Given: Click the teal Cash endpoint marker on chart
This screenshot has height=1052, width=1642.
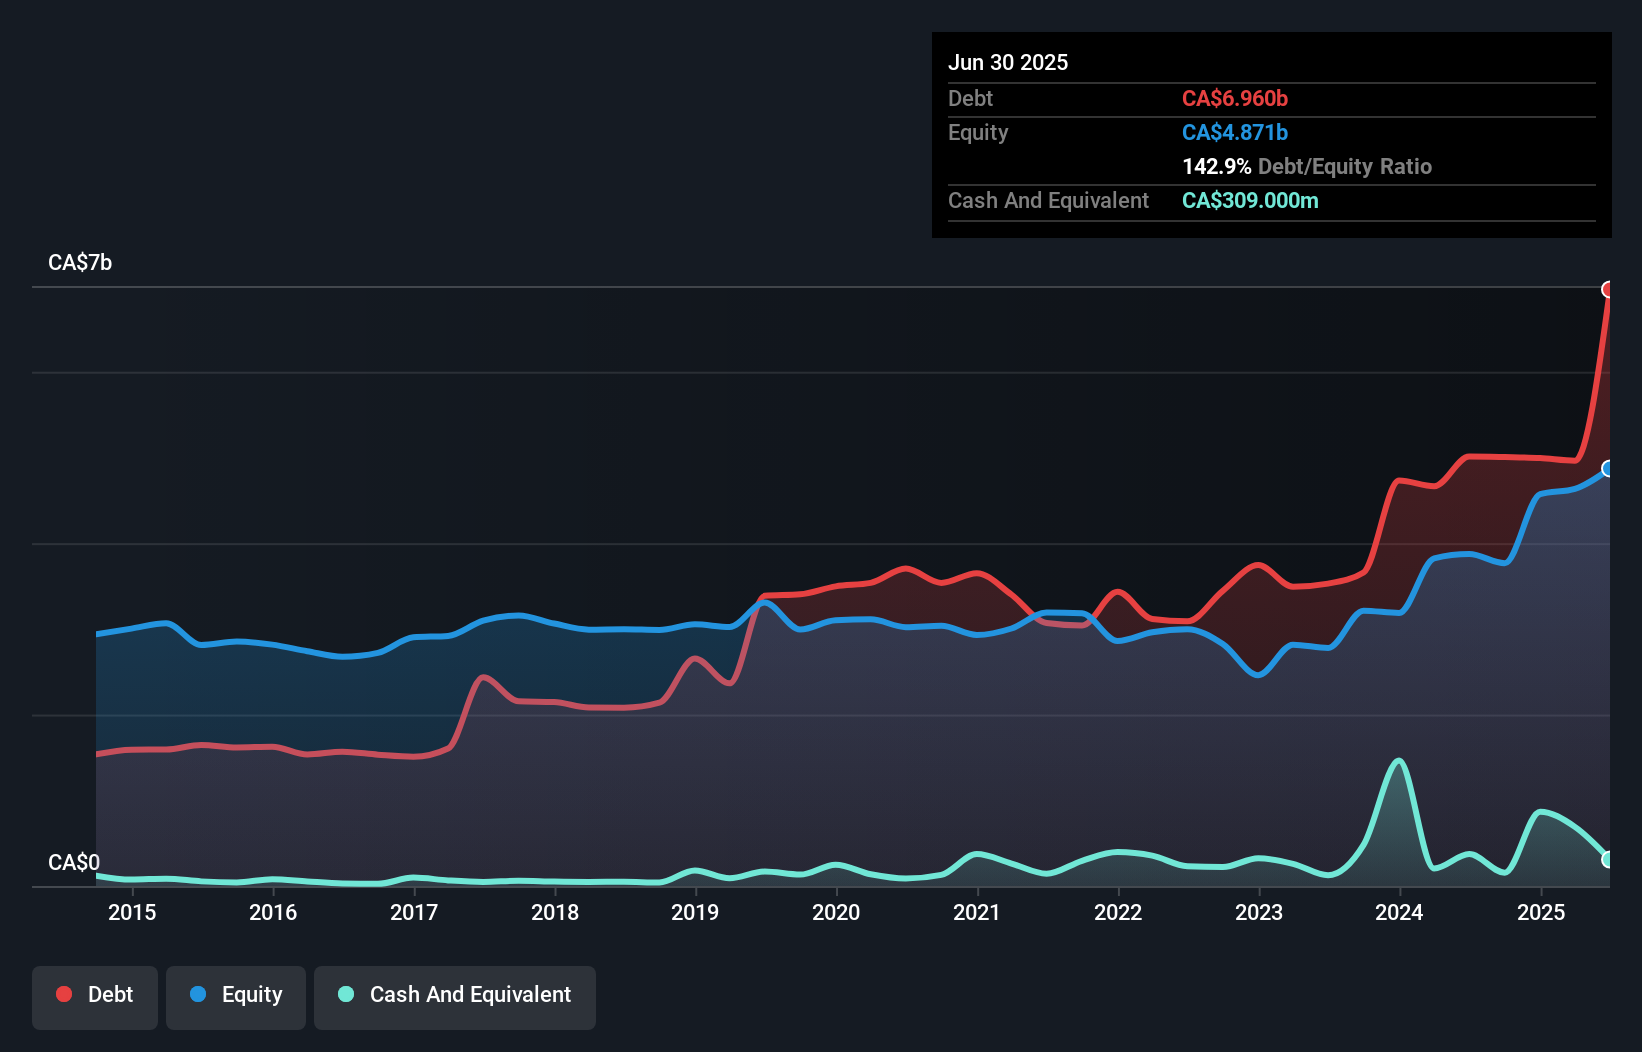Looking at the screenshot, I should coord(1608,860).
